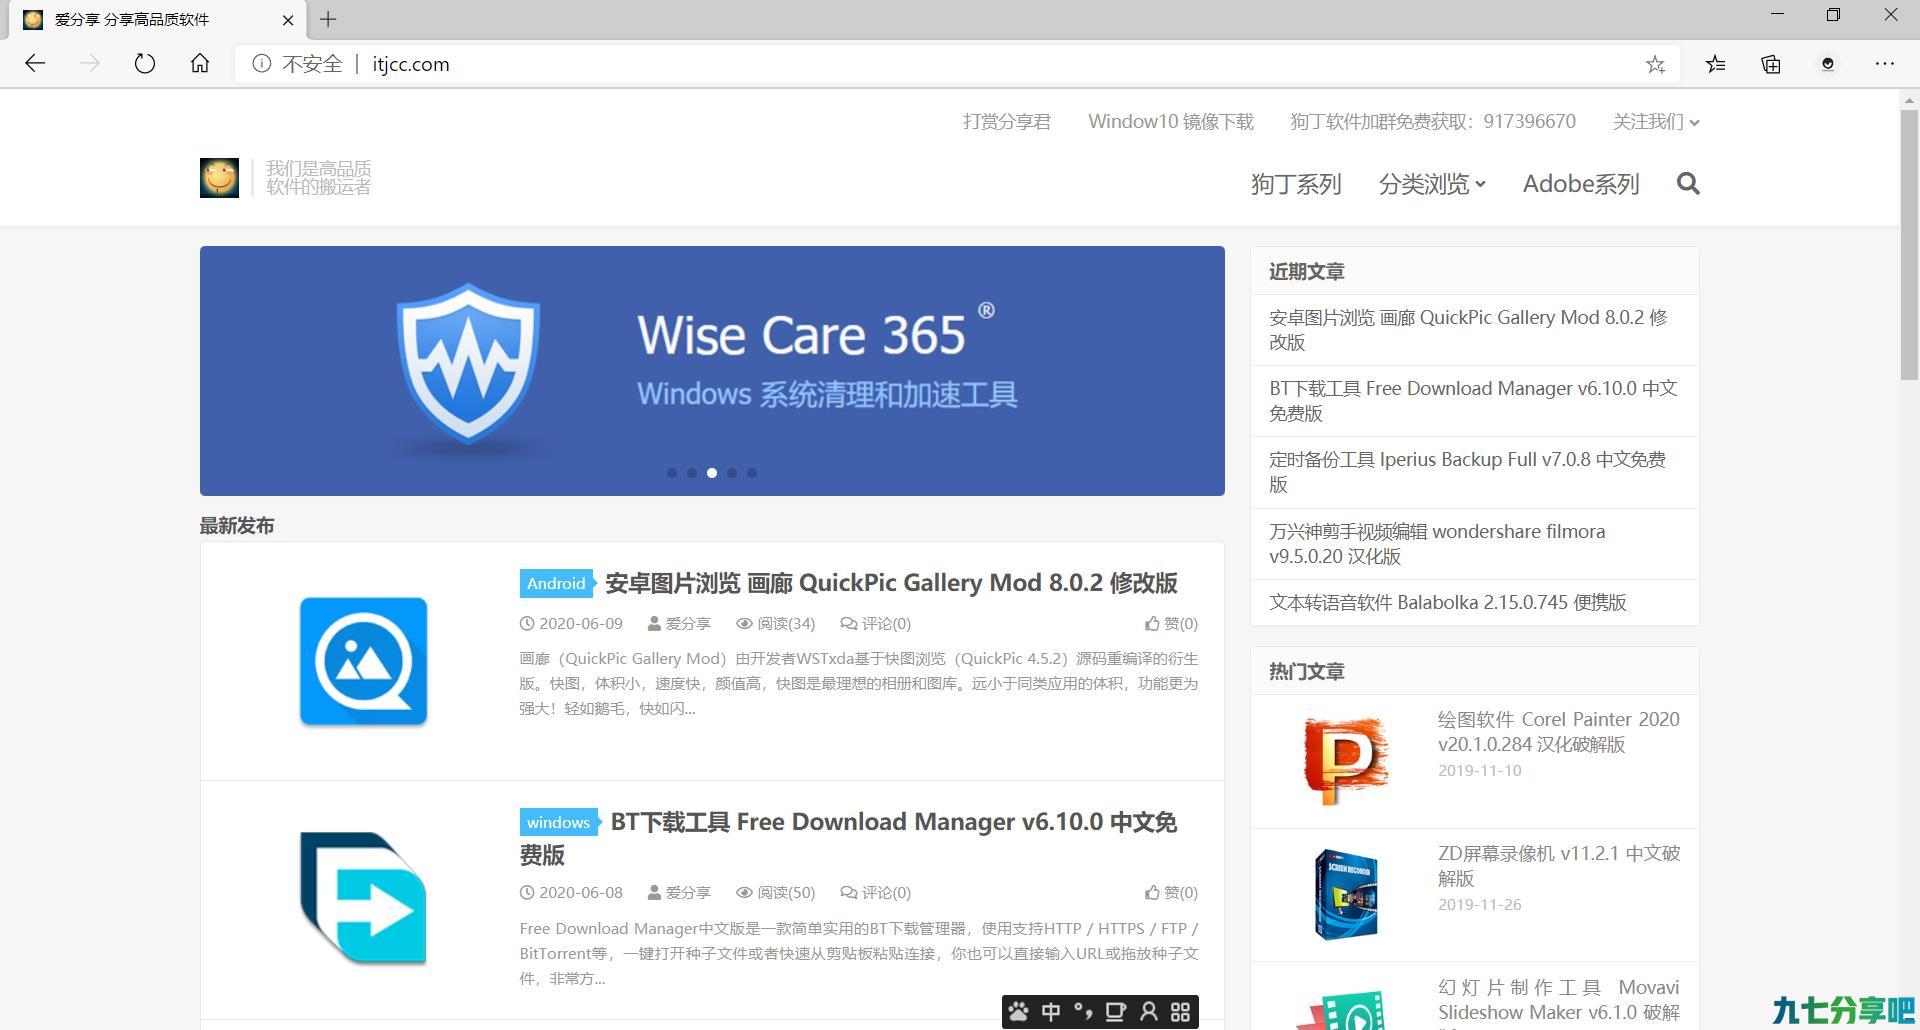This screenshot has width=1920, height=1030.
Task: Expand the 分类浏览 menu
Action: [x=1432, y=184]
